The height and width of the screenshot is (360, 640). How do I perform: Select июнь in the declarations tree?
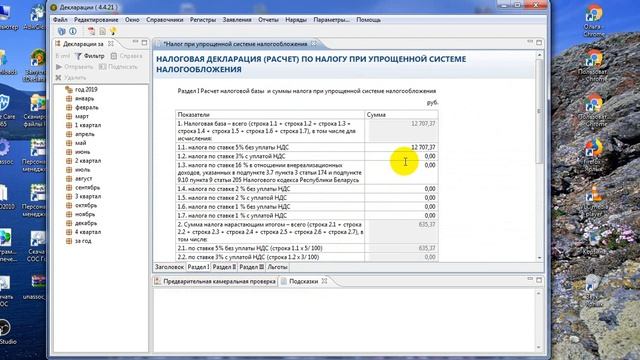82,152
